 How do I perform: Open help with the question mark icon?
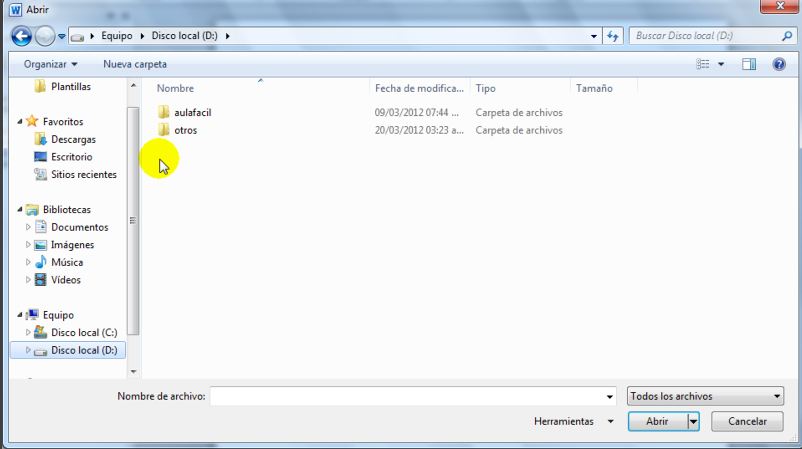click(779, 64)
